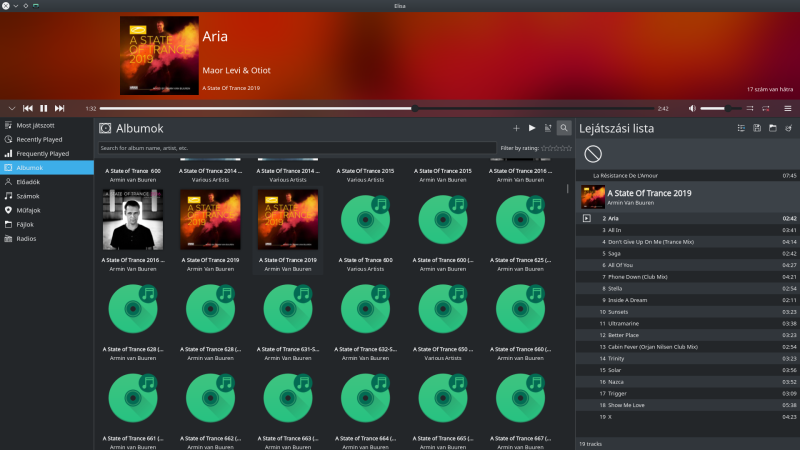Clear the playlist icon
This screenshot has height=450, width=800.
tap(788, 128)
